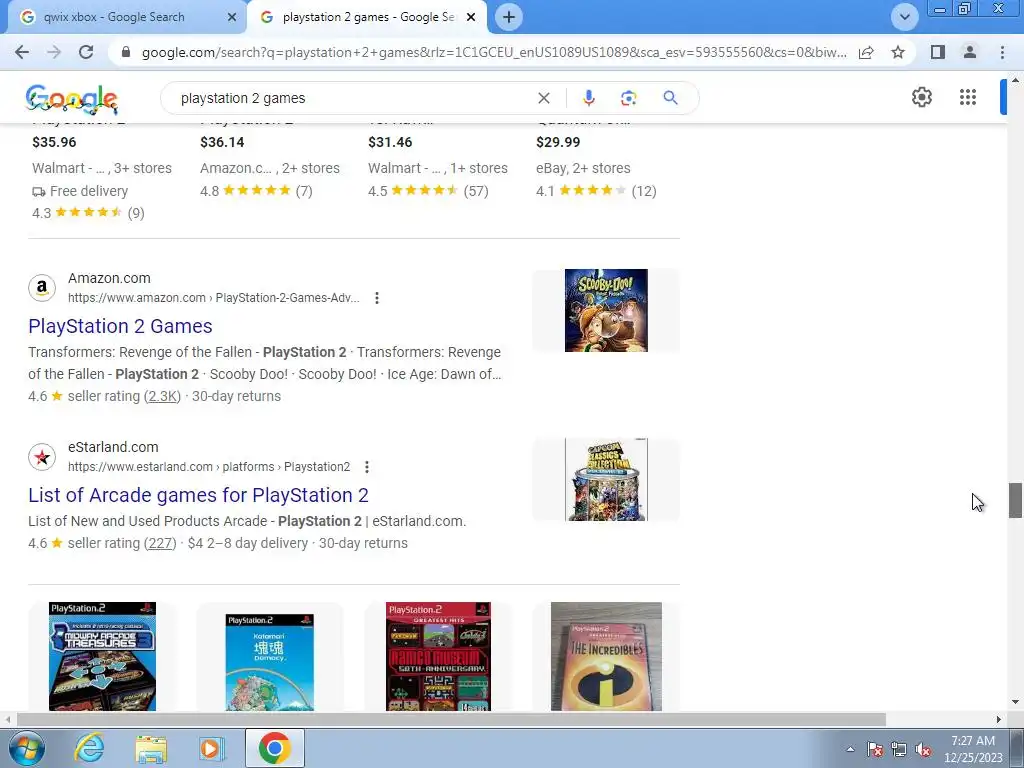Screen dimensions: 1024x768
Task: Open Katamari Damacy product image
Action: (270, 662)
